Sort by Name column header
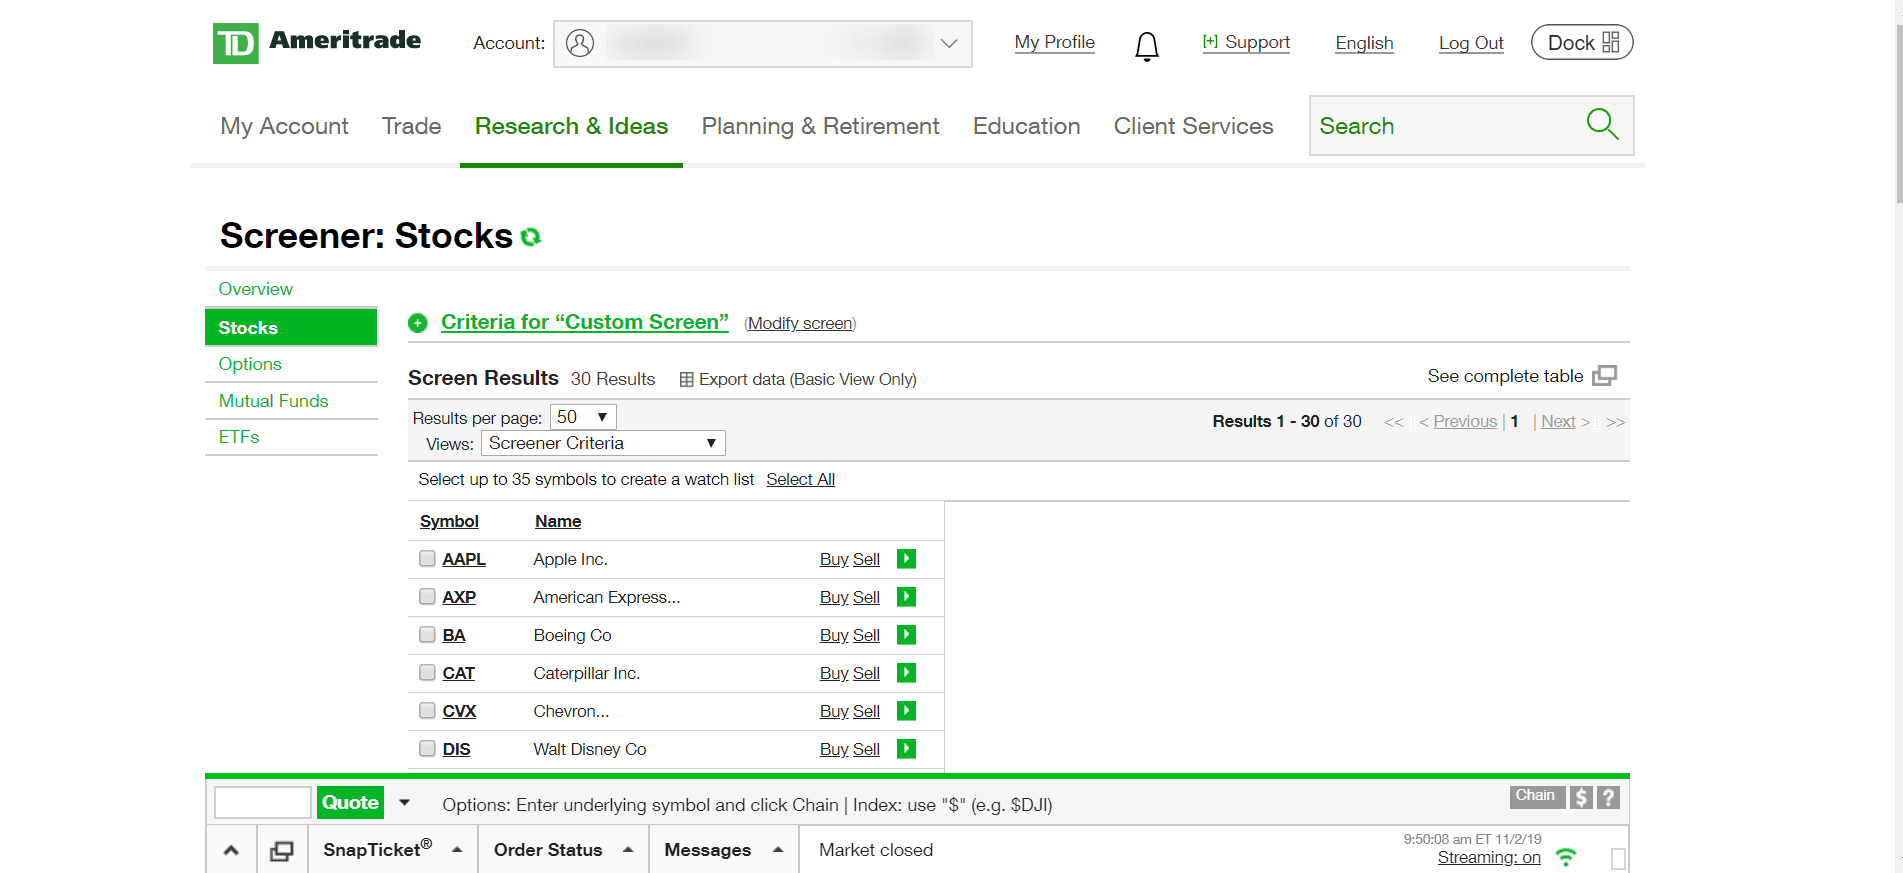Screen dimensions: 1903x873 [558, 521]
